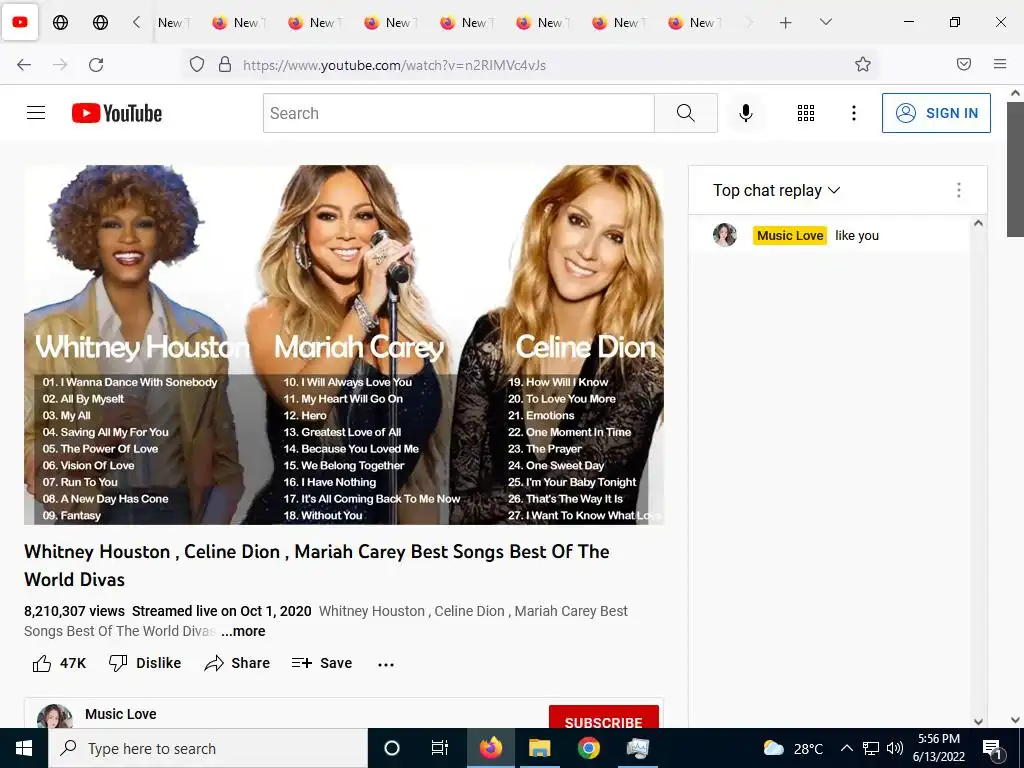The image size is (1024, 768).
Task: Switch to the second pinned globe tab
Action: [60, 22]
